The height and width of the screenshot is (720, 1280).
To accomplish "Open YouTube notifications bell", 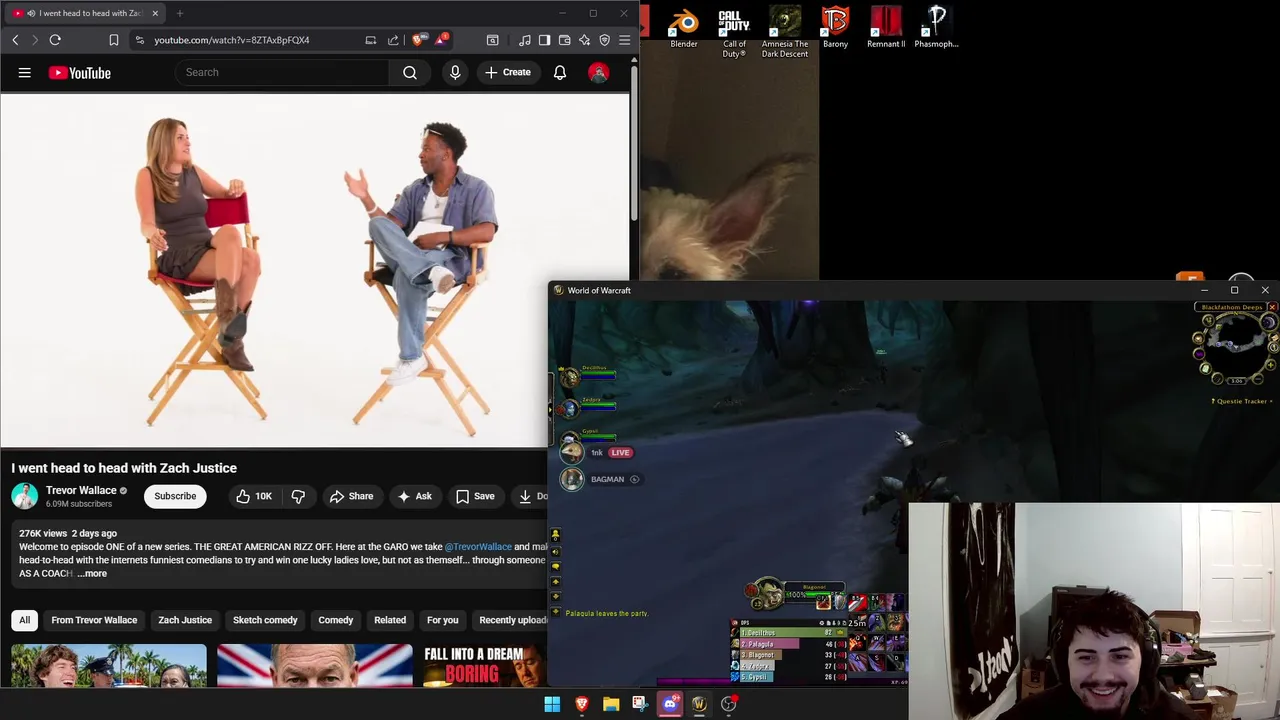I will click(560, 72).
